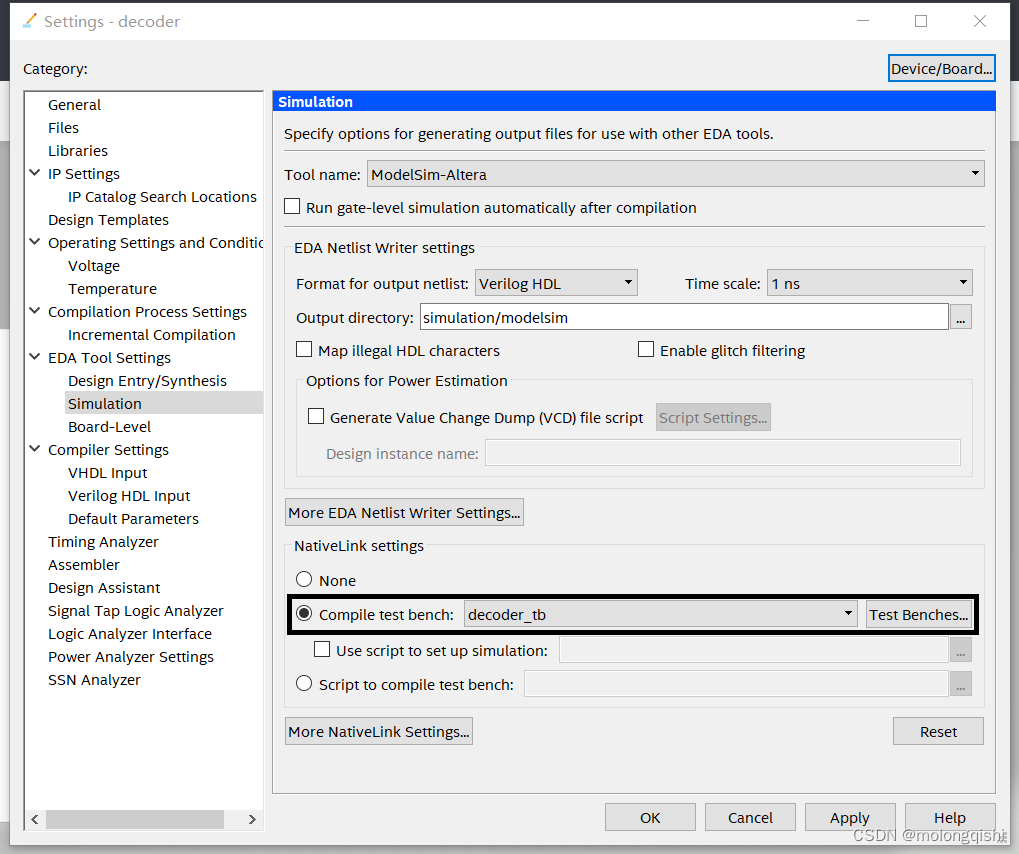Browse for output directory with ellipsis button

tap(961, 317)
